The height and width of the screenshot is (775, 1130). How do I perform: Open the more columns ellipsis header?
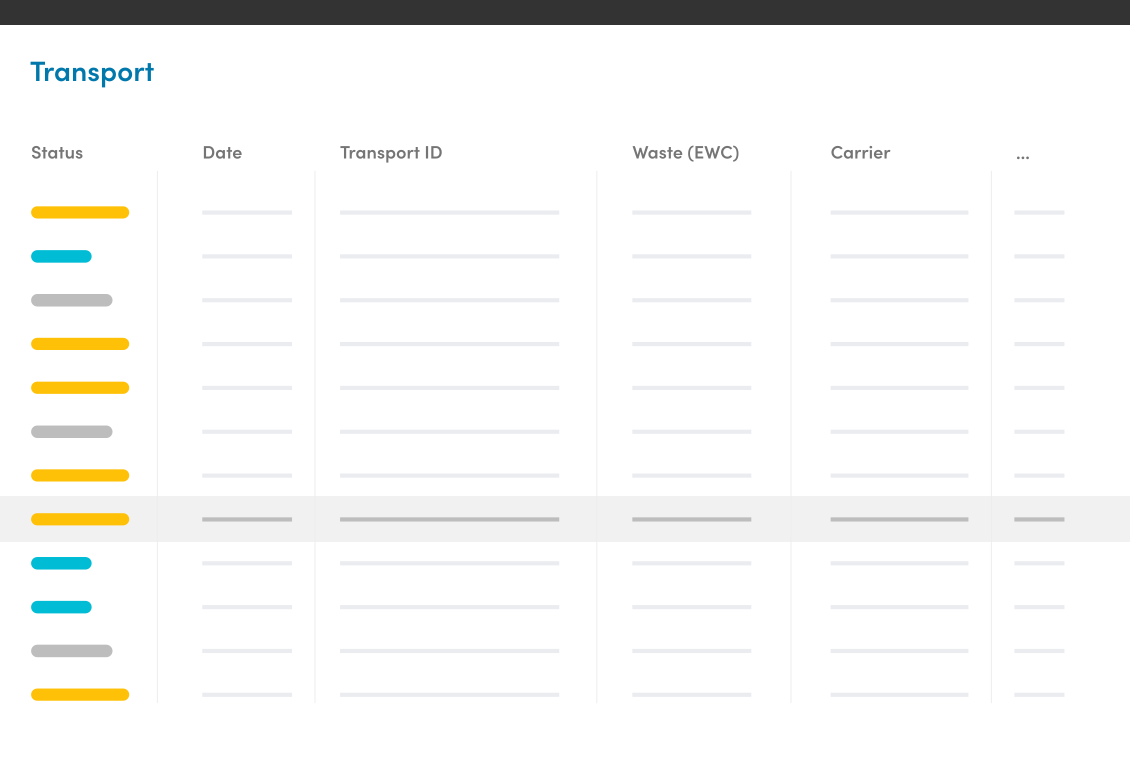(1023, 156)
